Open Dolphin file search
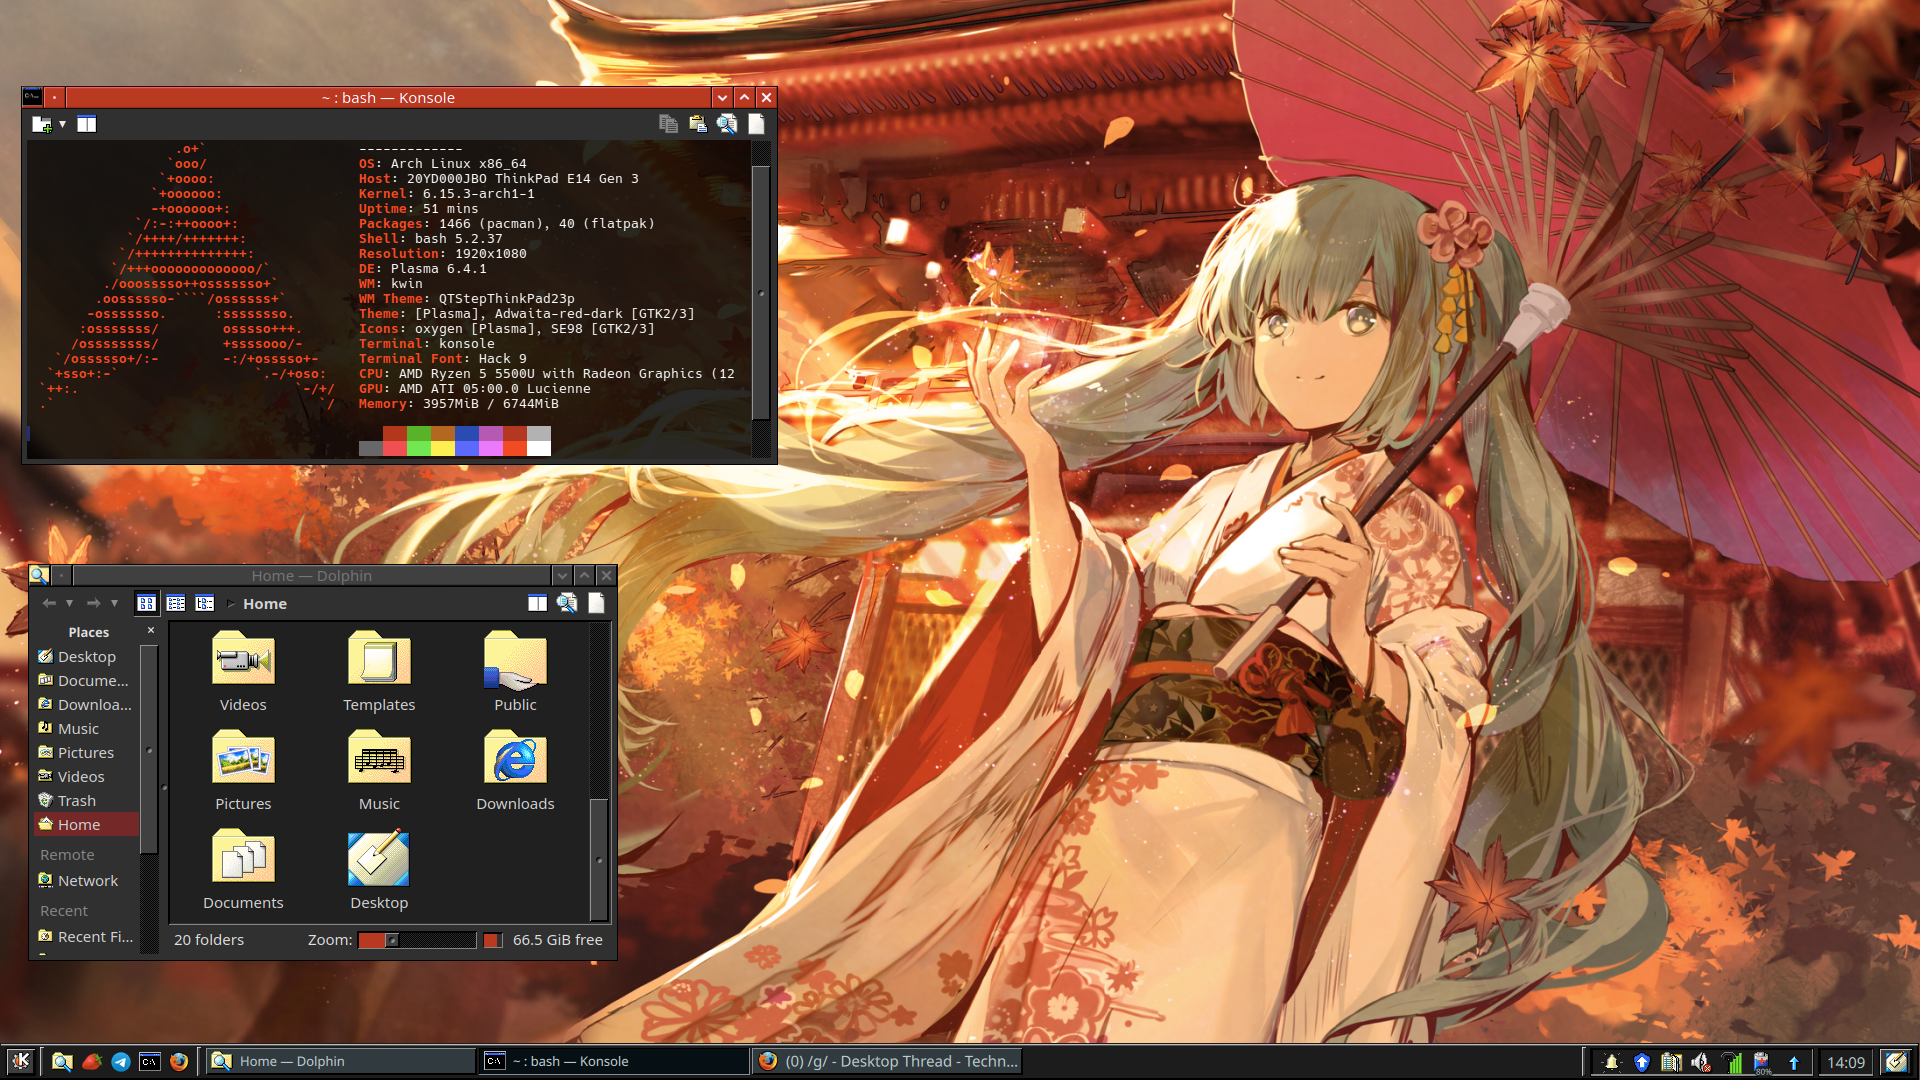This screenshot has width=1920, height=1080. pos(567,603)
